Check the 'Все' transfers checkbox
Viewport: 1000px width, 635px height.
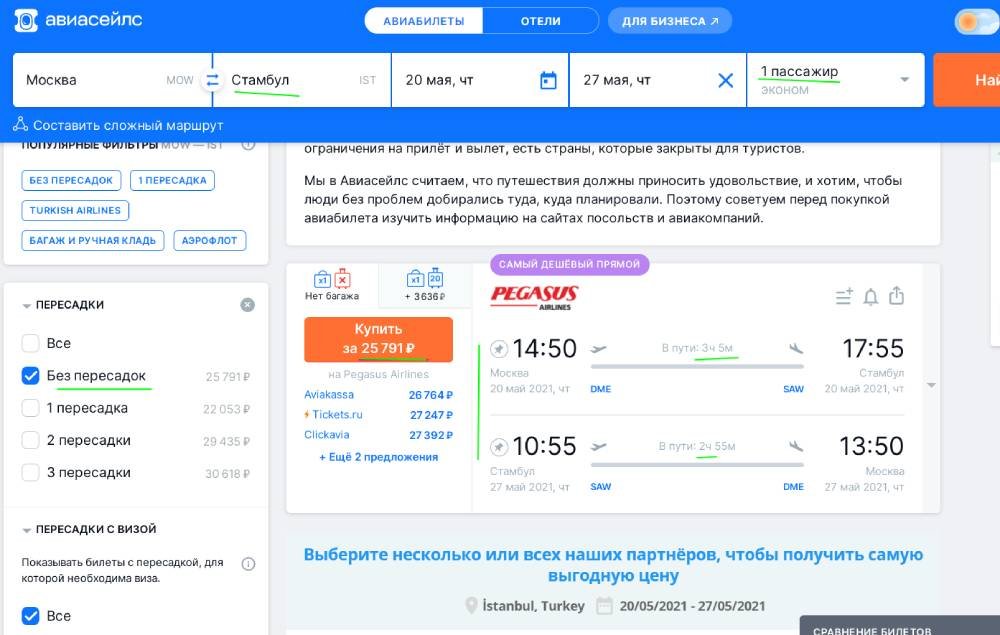31,343
